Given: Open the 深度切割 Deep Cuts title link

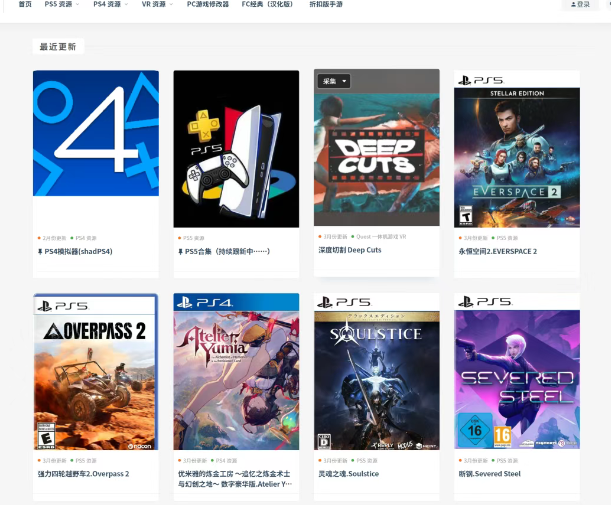Looking at the screenshot, I should coord(350,250).
